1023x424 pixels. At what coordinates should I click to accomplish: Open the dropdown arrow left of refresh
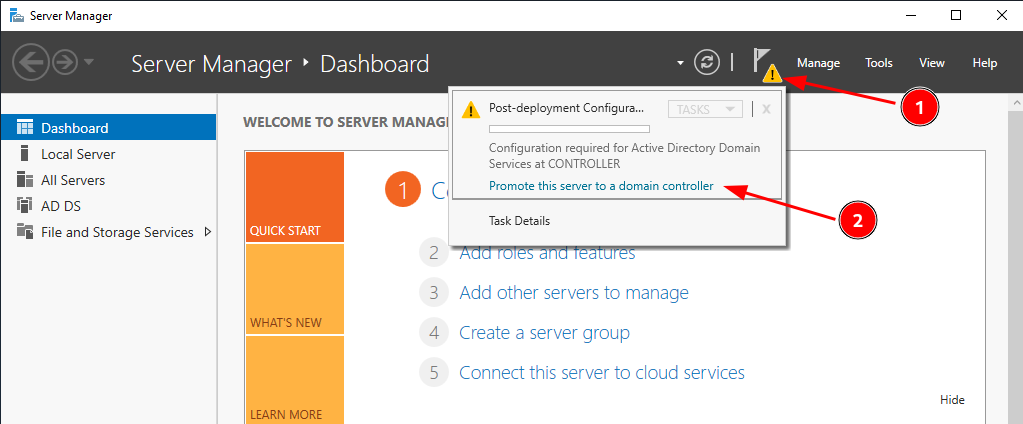pos(680,63)
